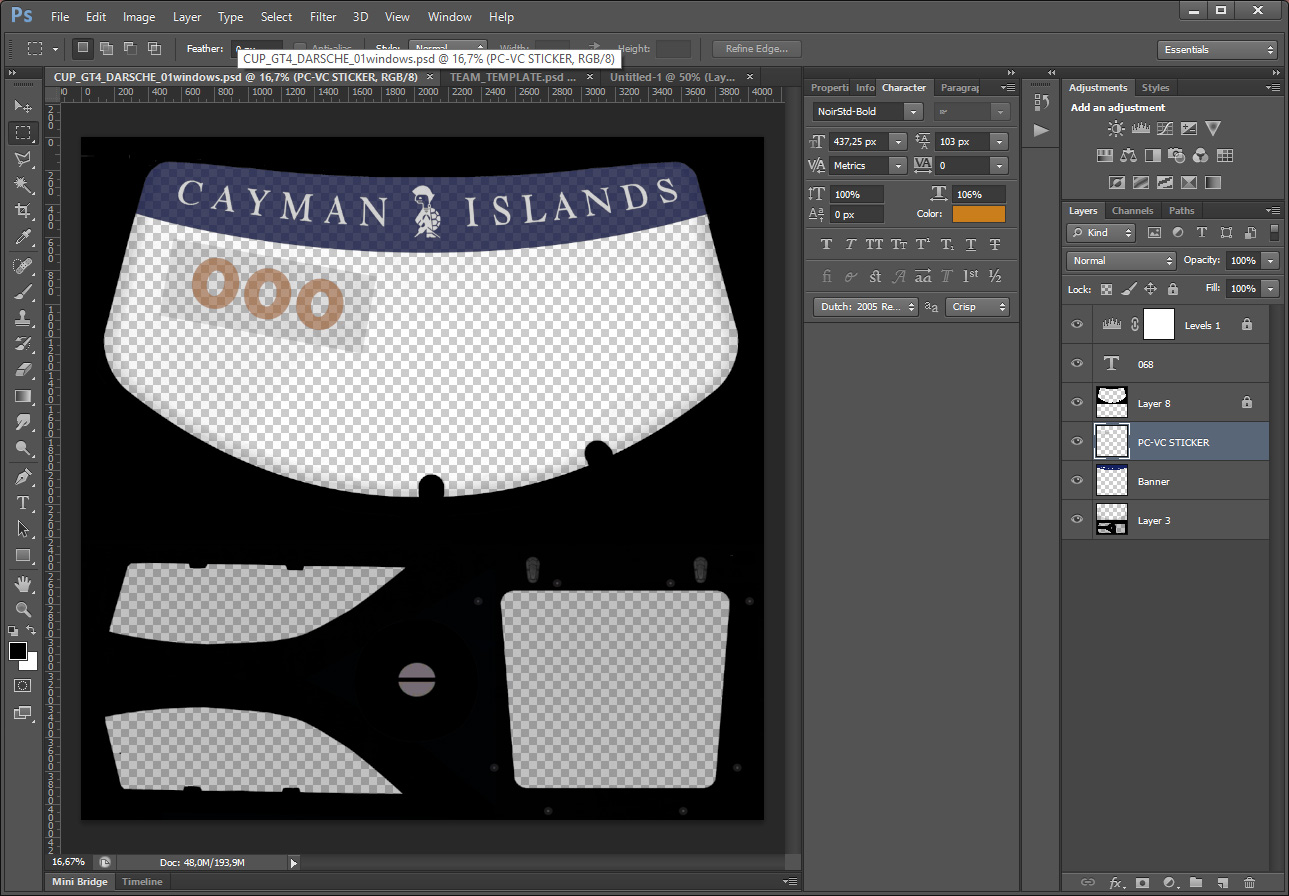Select the Horizontal Type tool
The height and width of the screenshot is (896, 1289).
coord(22,503)
